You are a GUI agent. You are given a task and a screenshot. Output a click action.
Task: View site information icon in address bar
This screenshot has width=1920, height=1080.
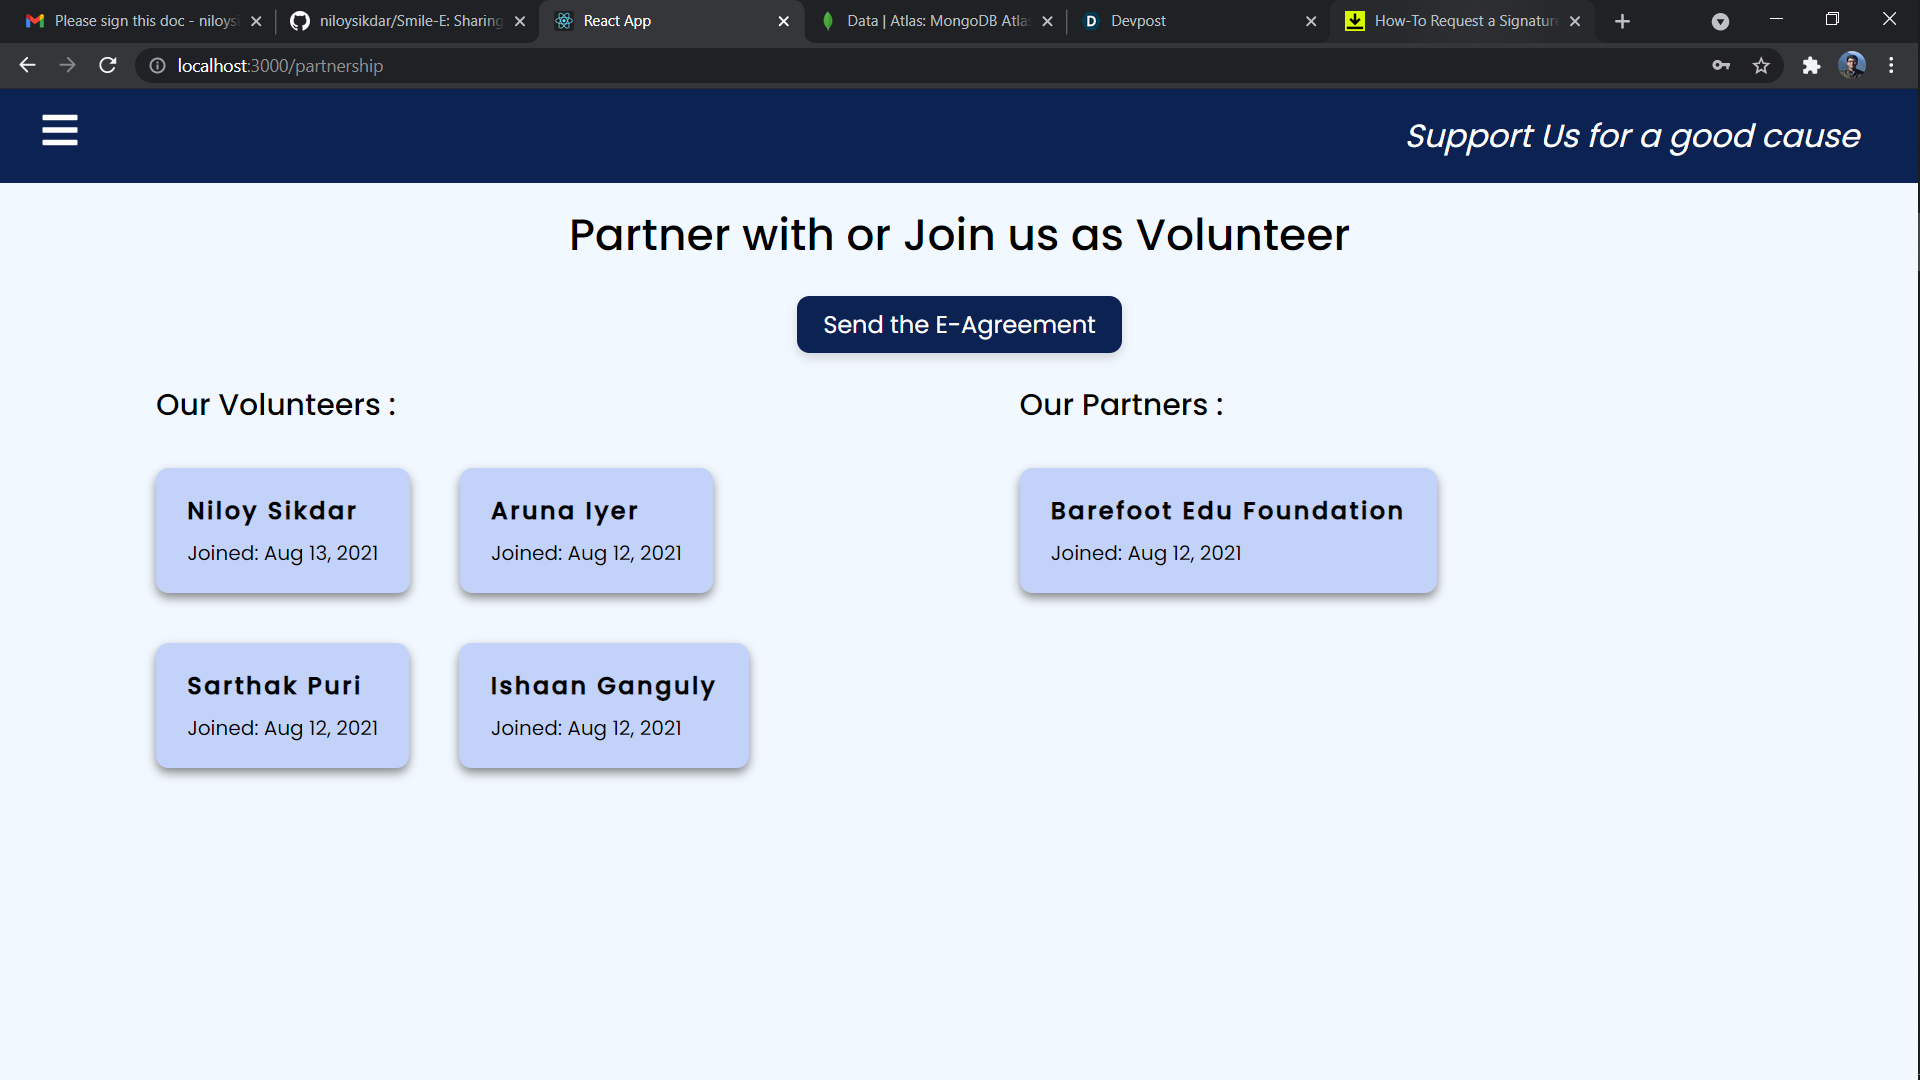(x=157, y=66)
